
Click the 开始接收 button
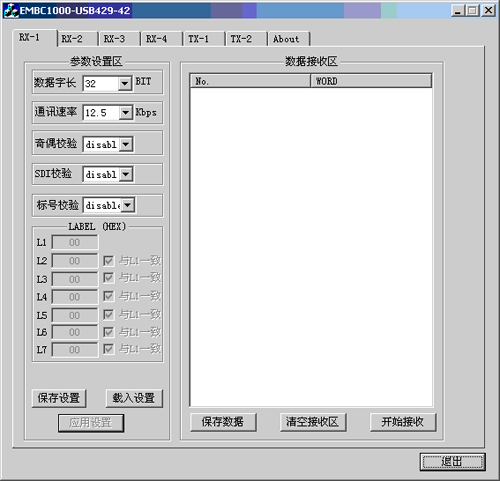403,422
